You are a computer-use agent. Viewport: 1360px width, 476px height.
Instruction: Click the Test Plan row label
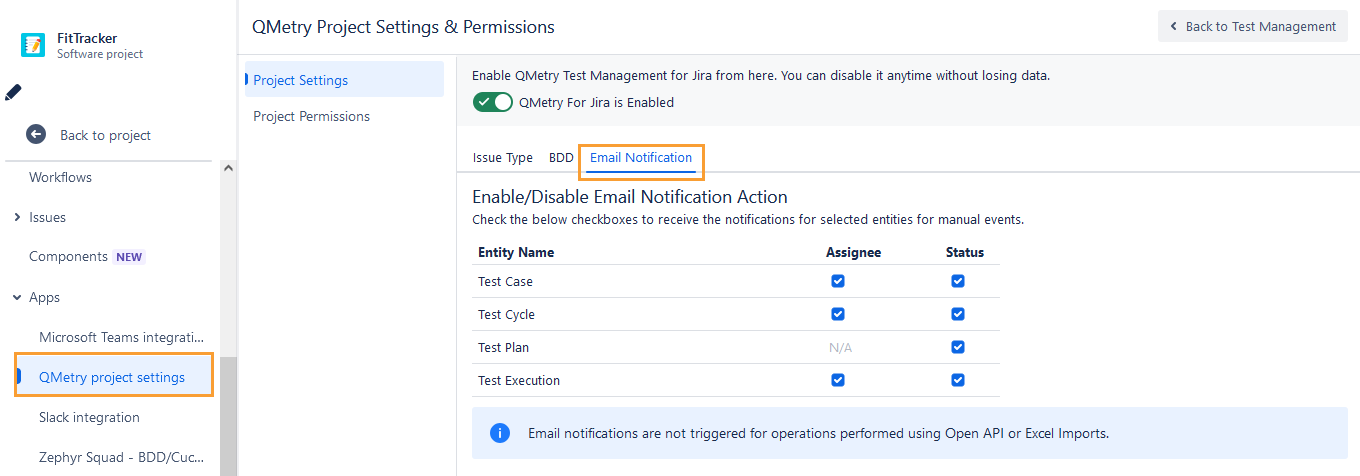(x=503, y=347)
